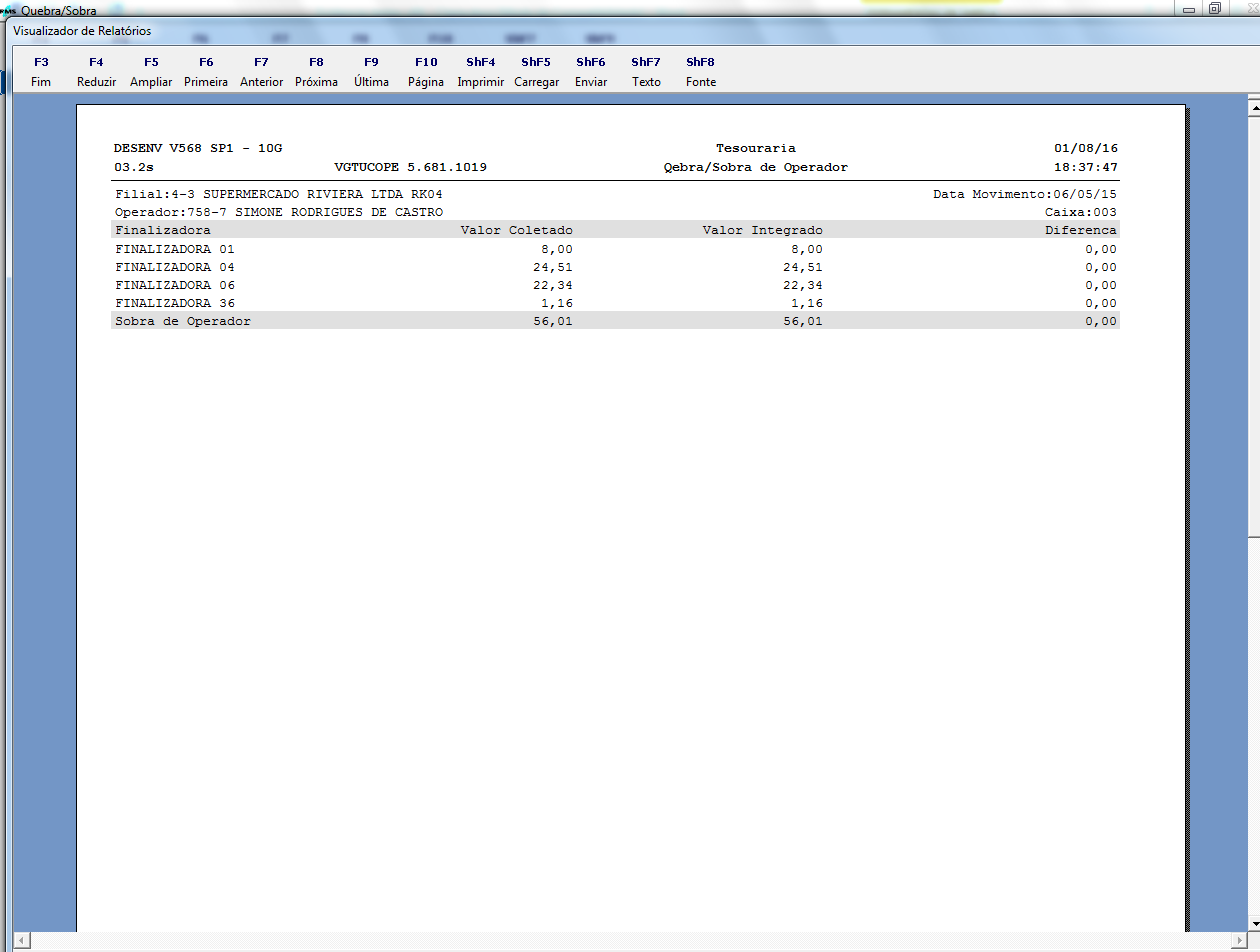1260x952 pixels.
Task: Click the Valor Coletado column header
Action: point(517,230)
